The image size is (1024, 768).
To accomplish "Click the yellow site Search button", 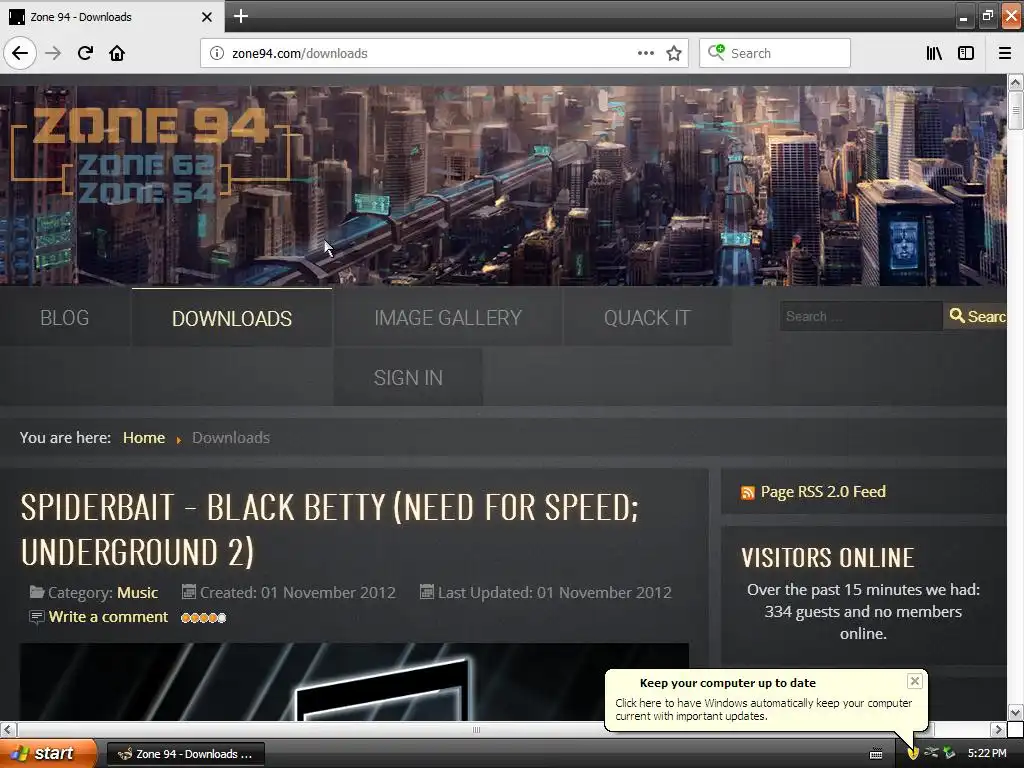I will pos(975,316).
